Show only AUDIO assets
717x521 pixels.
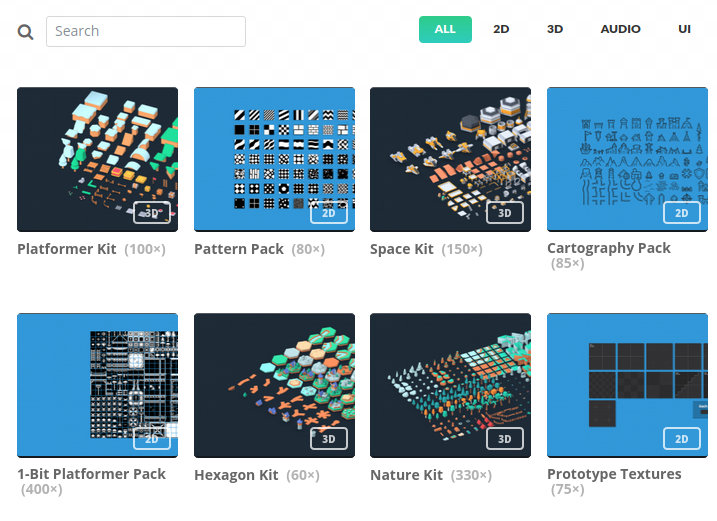click(620, 29)
